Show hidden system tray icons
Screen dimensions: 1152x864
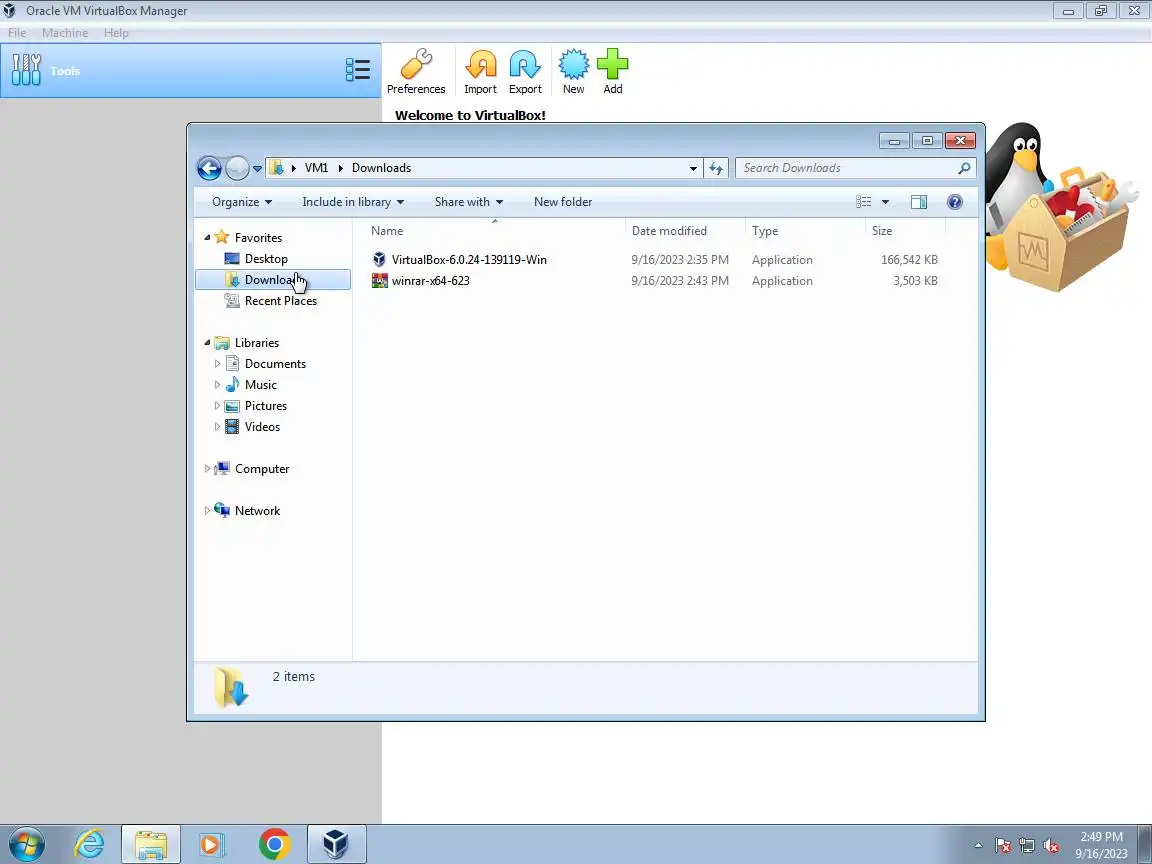click(x=978, y=846)
